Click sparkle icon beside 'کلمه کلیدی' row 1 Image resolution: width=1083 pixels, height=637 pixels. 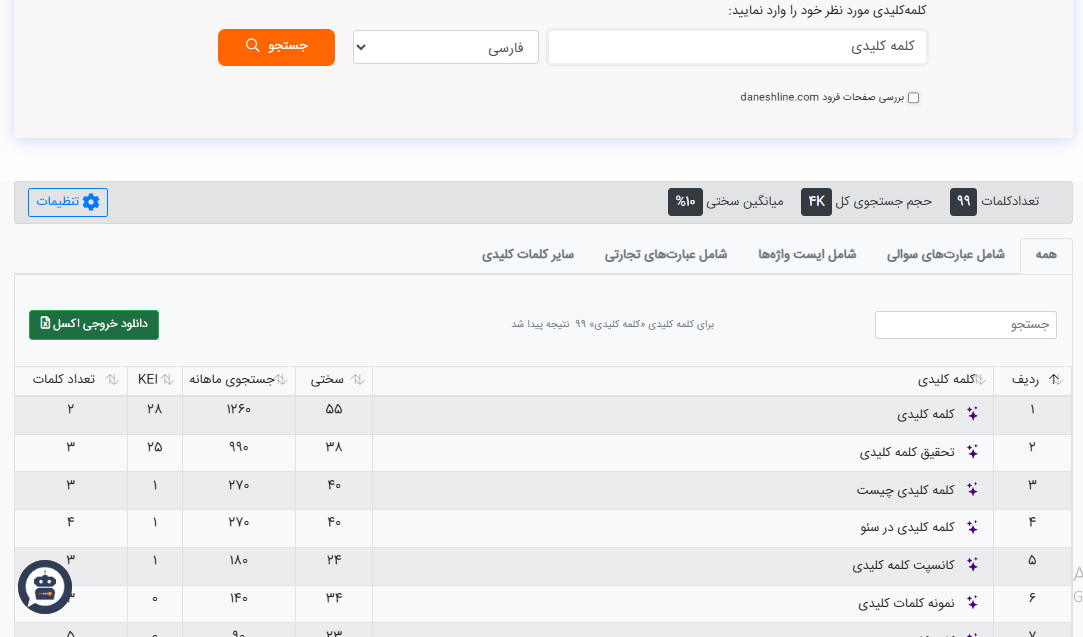[x=971, y=414]
